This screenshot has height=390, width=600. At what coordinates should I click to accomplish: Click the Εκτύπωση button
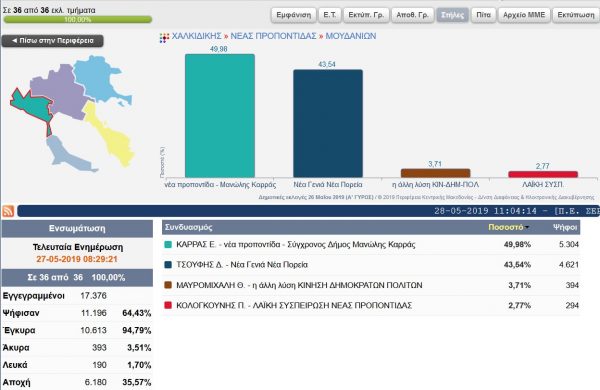pyautogui.click(x=576, y=15)
